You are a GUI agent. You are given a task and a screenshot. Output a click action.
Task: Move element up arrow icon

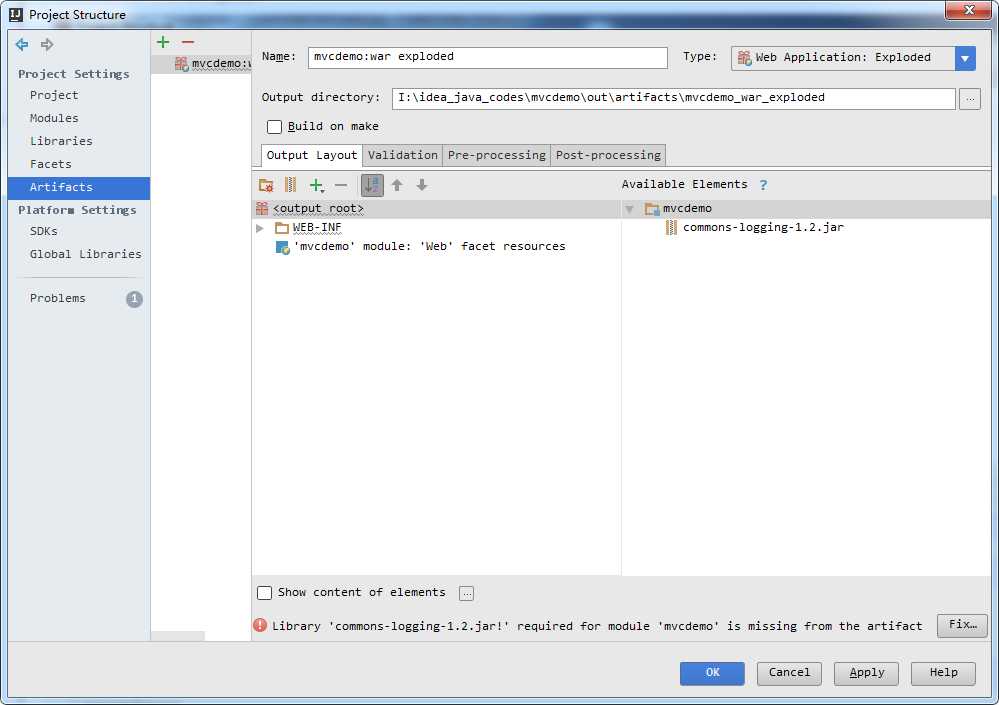(397, 185)
